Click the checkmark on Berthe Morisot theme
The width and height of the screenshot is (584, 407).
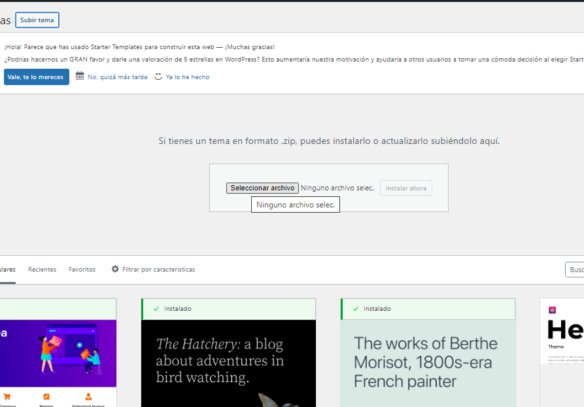click(356, 309)
